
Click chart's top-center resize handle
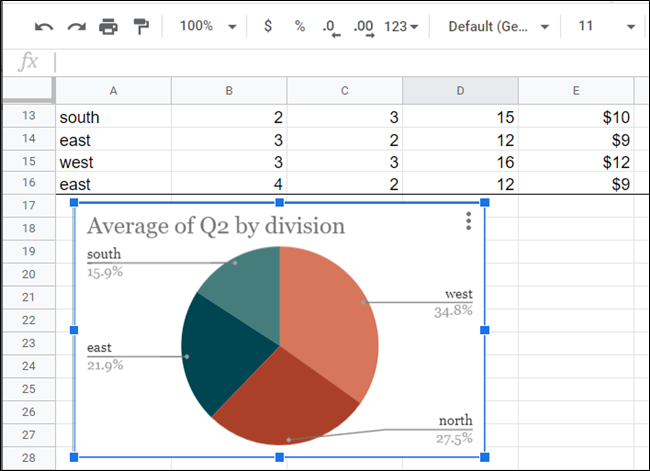pyautogui.click(x=279, y=202)
